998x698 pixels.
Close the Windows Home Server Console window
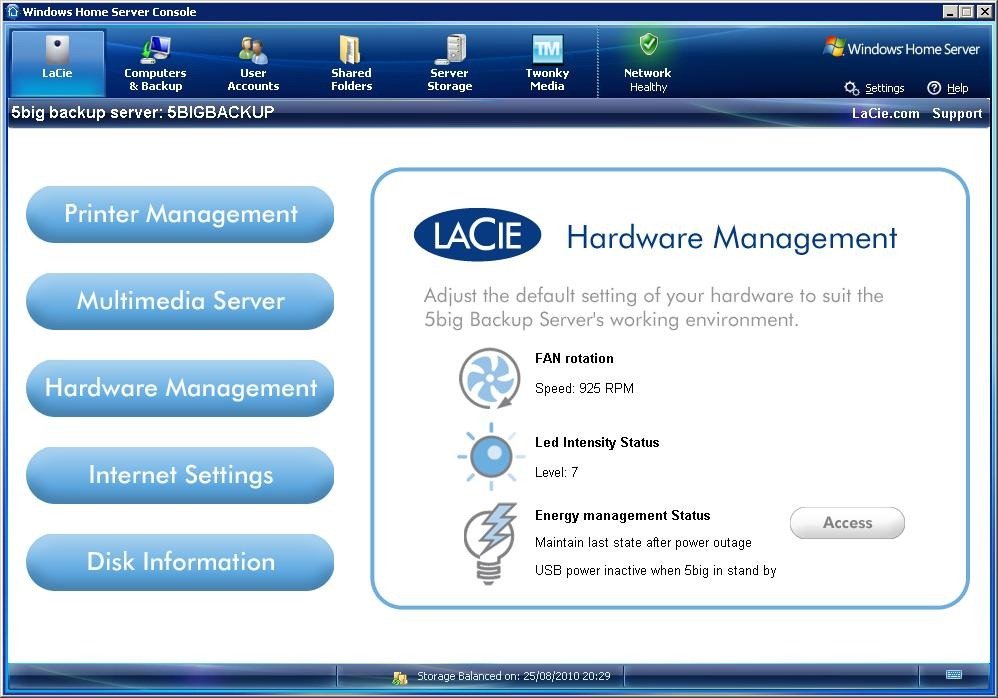click(x=984, y=11)
